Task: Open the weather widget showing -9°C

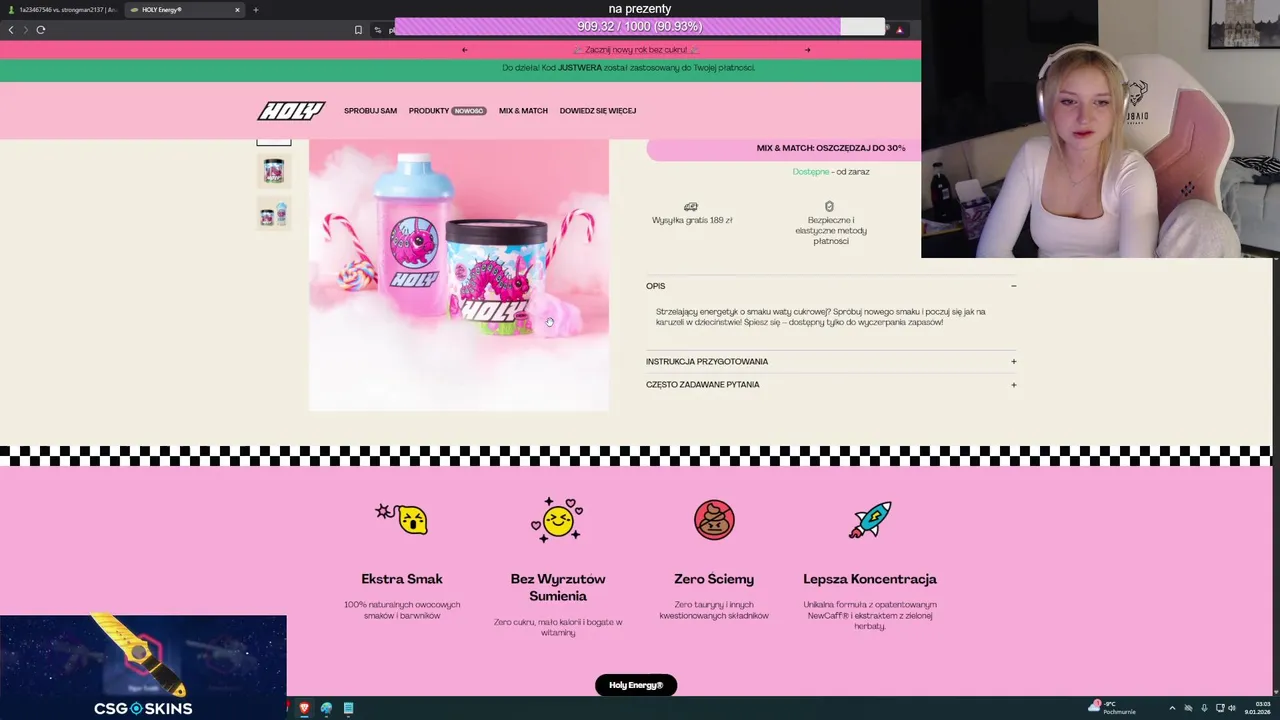Action: point(1113,708)
